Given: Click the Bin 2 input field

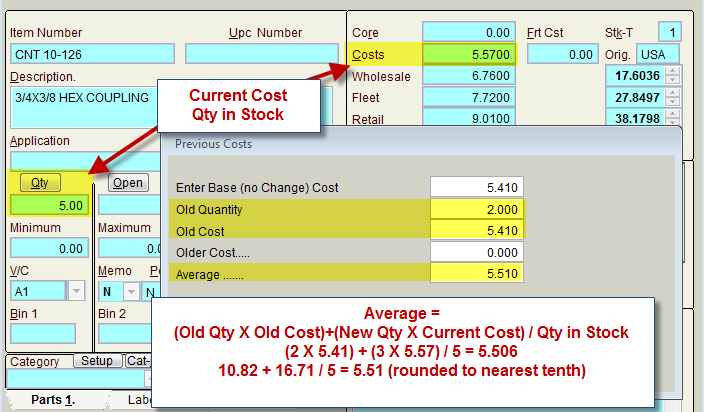Looking at the screenshot, I should coord(125,333).
